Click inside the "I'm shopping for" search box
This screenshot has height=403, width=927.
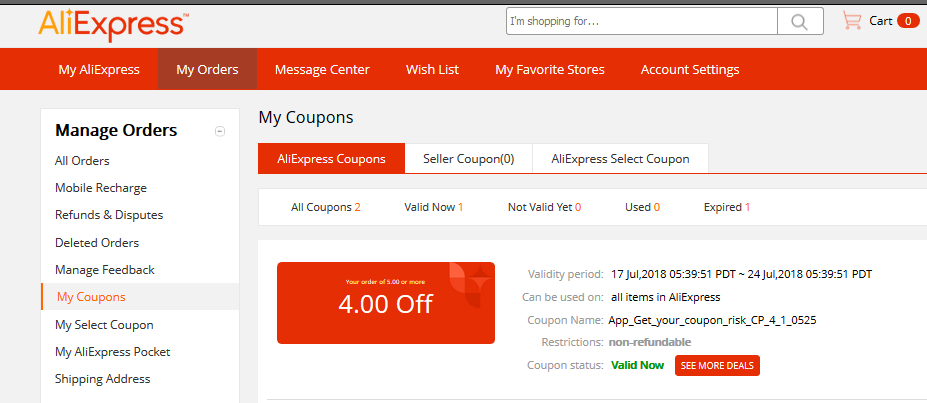[x=642, y=21]
